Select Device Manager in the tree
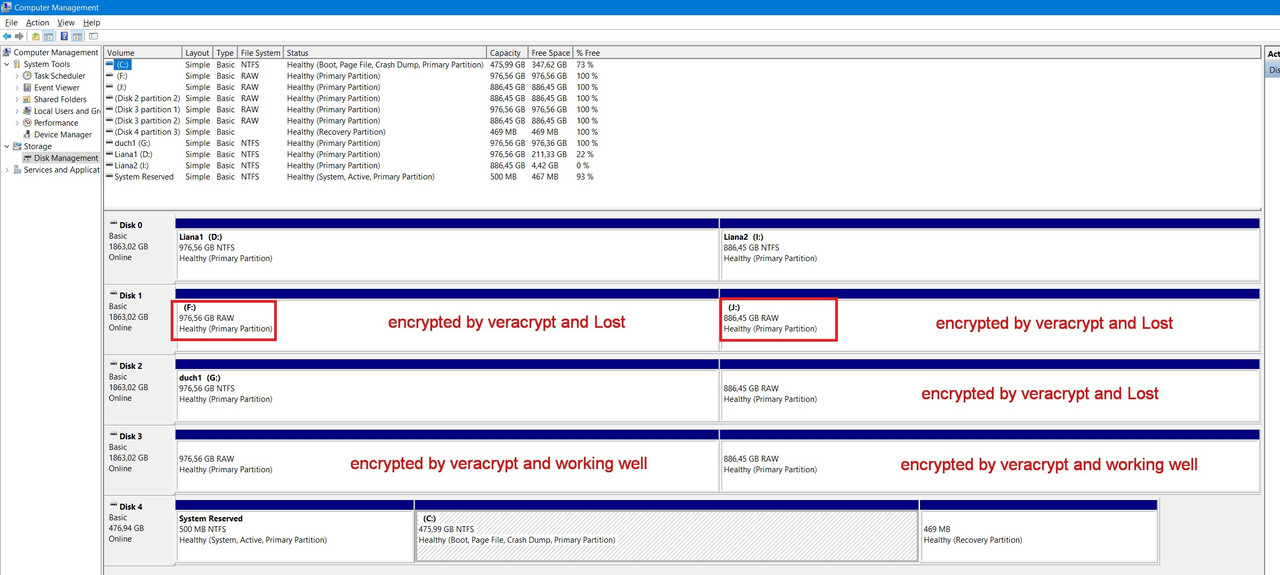Screen dimensions: 1280x575 click(63, 134)
